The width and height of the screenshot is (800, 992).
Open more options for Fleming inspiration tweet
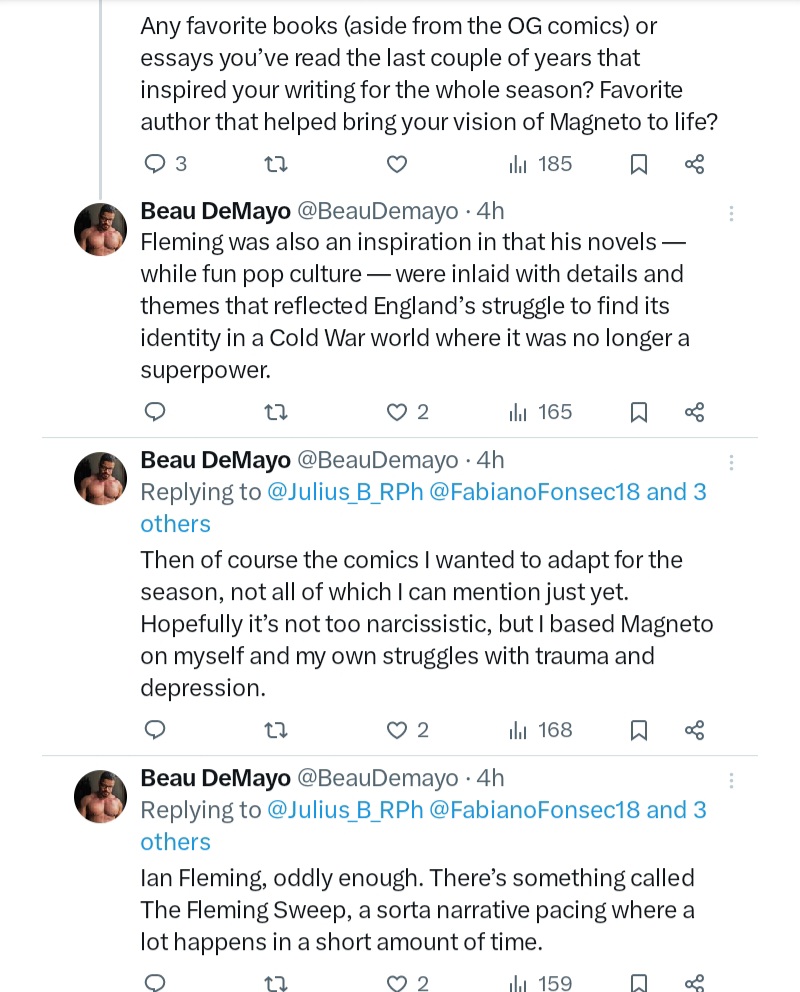click(x=731, y=213)
